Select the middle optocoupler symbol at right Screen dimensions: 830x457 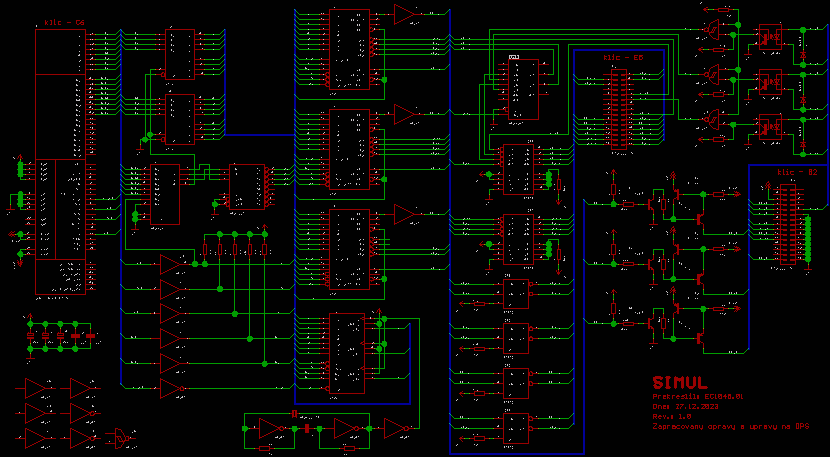(767, 80)
